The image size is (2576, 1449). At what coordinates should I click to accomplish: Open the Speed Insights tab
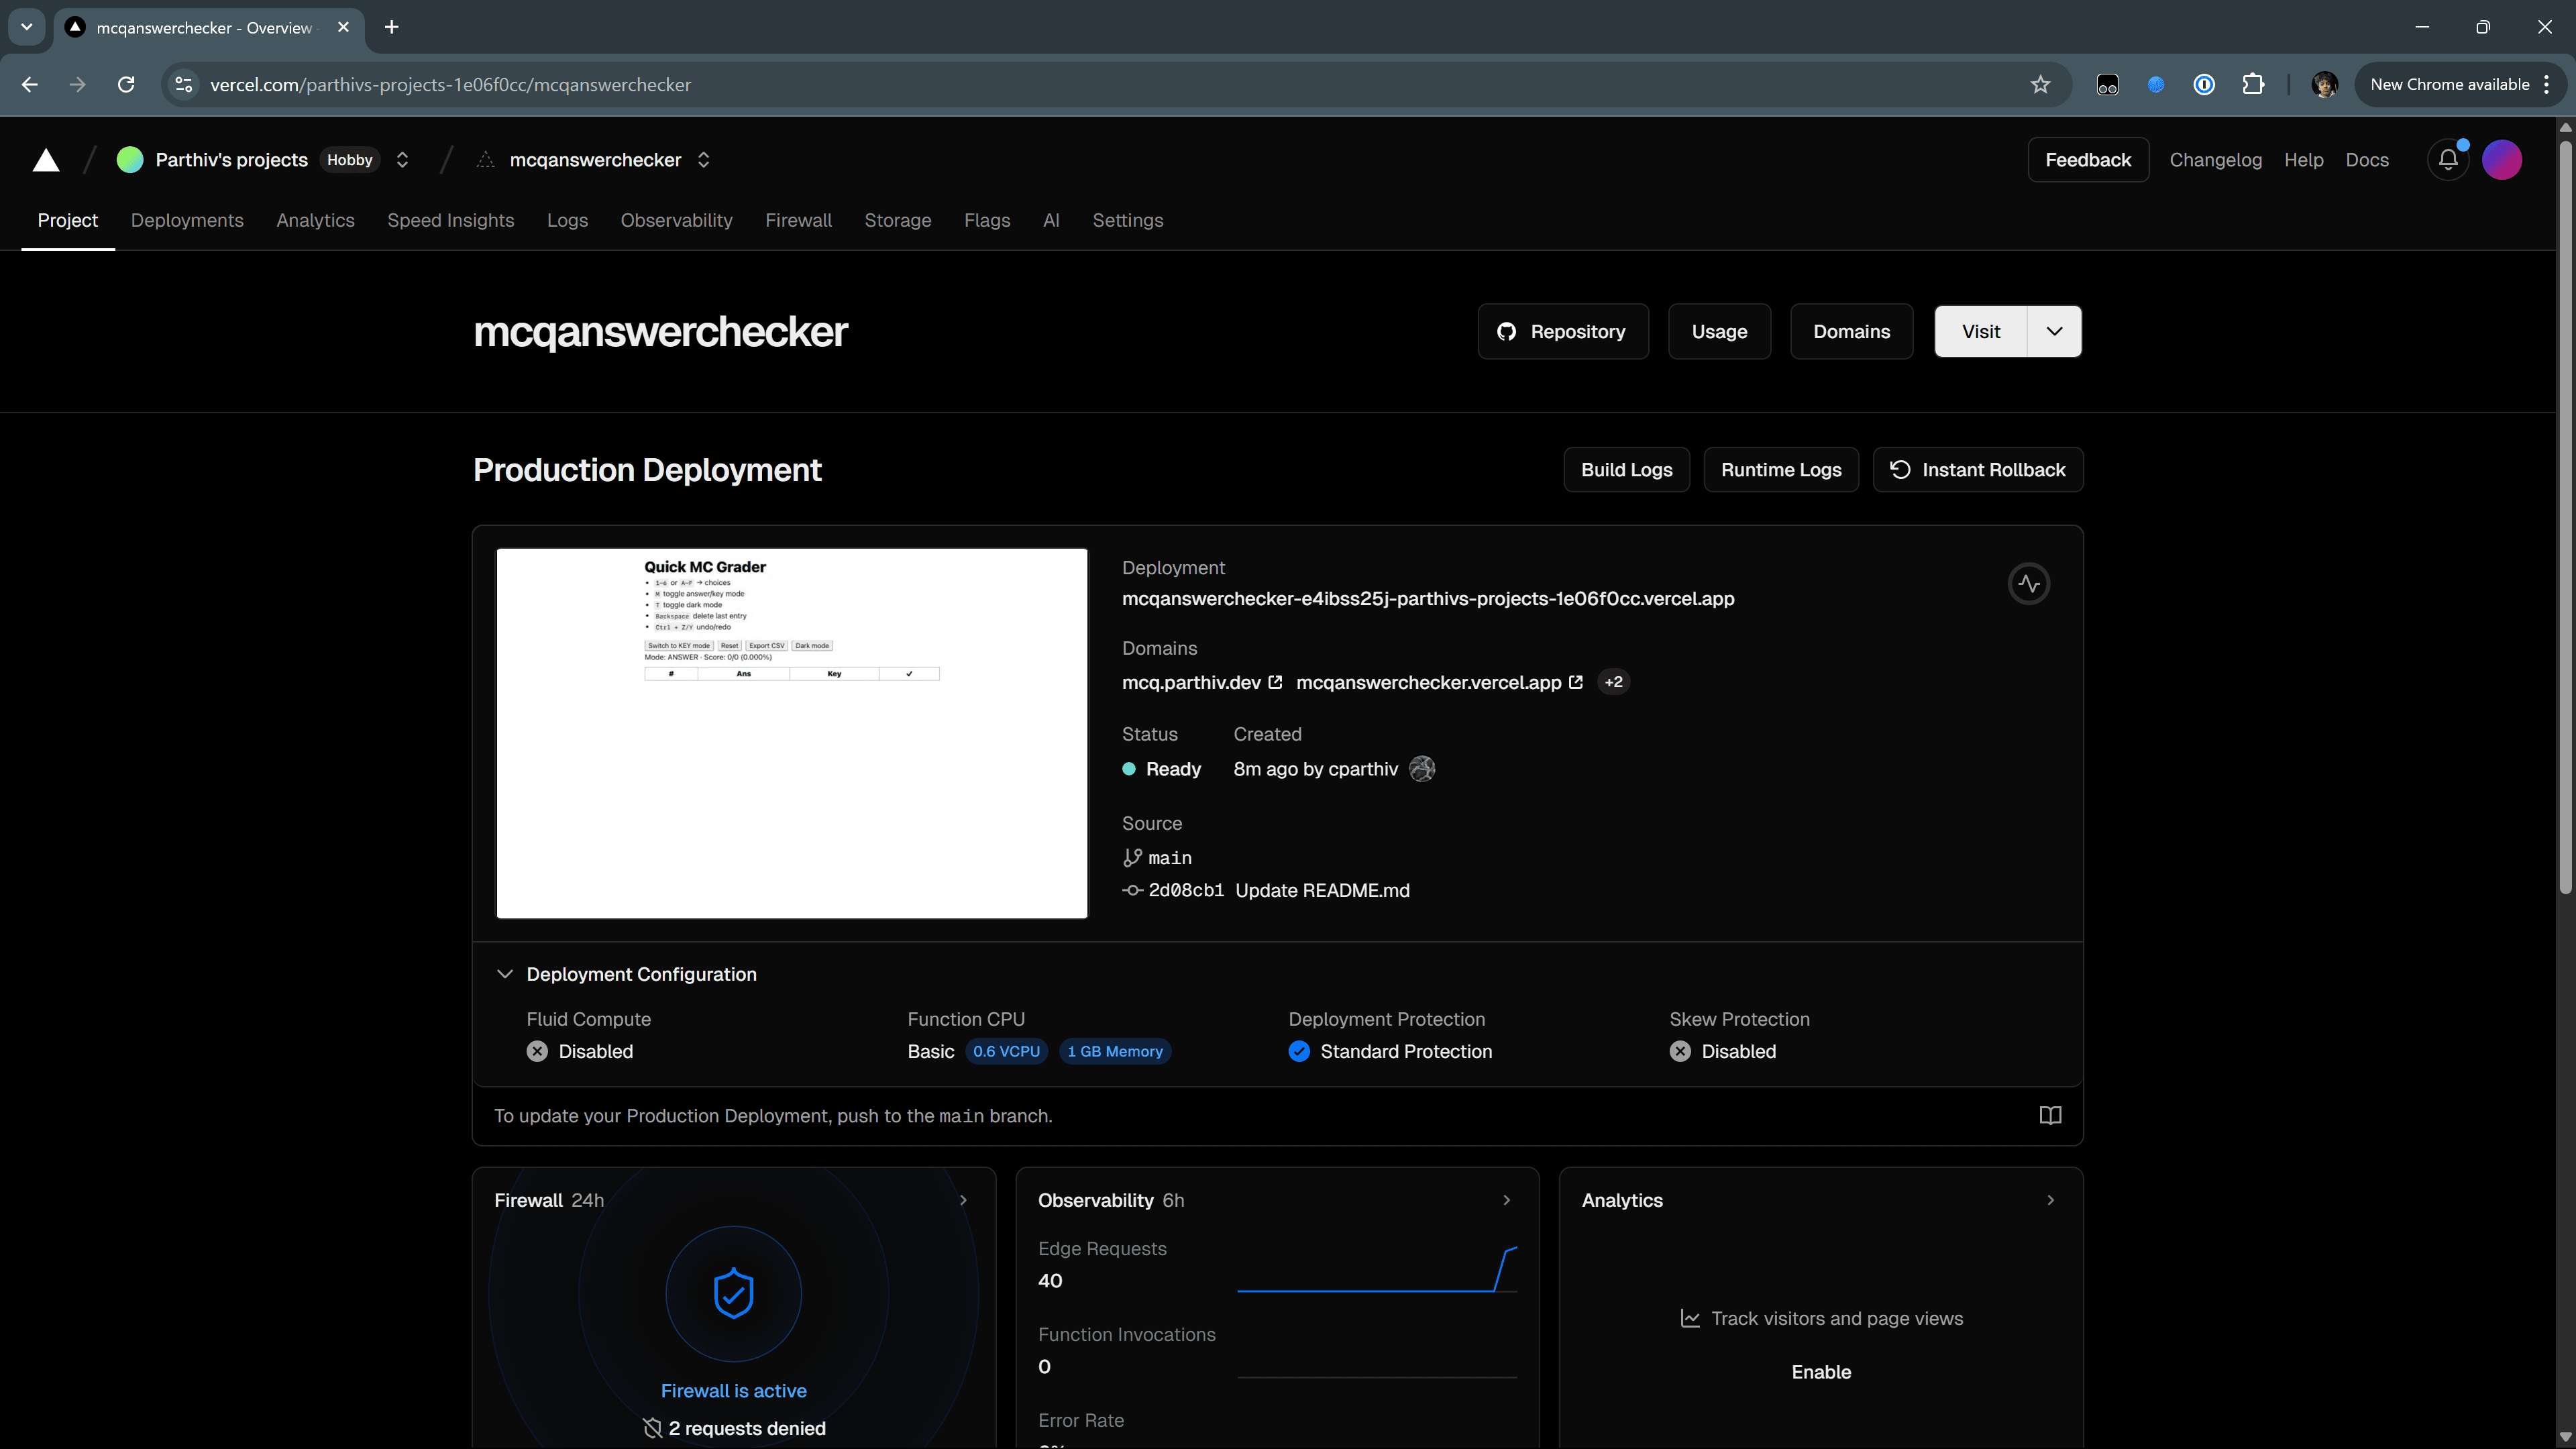pyautogui.click(x=450, y=220)
